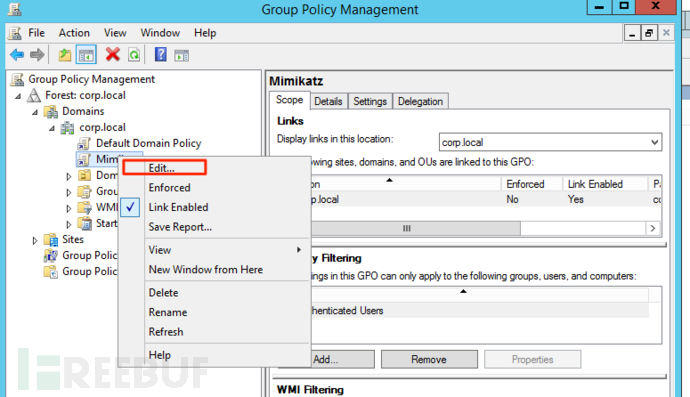Image resolution: width=690 pixels, height=397 pixels.
Task: Click the inner MDI restore button
Action: (x=649, y=33)
